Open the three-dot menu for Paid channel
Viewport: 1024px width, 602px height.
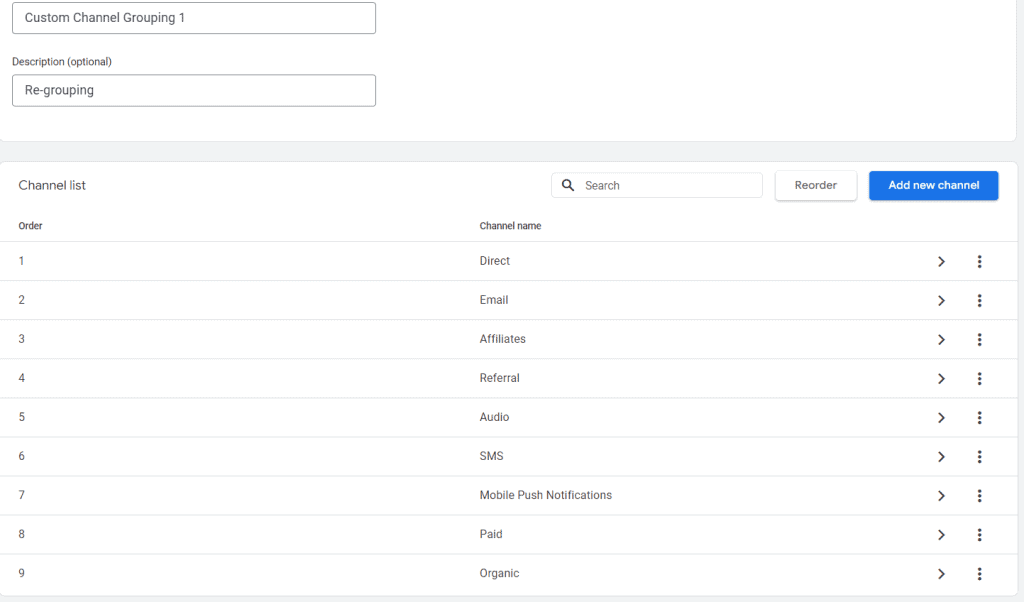coord(980,534)
